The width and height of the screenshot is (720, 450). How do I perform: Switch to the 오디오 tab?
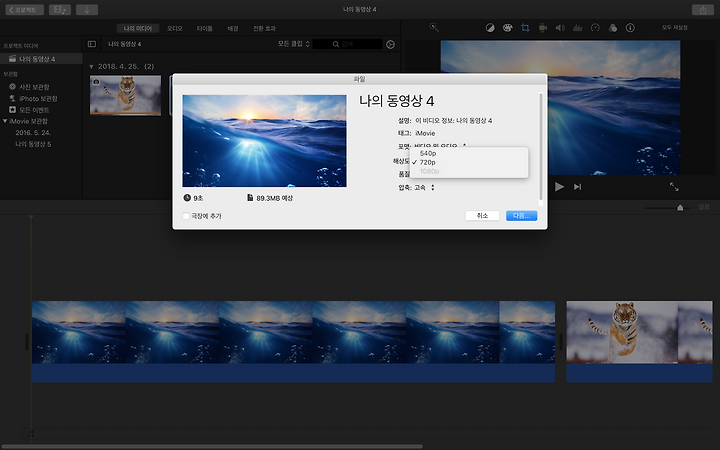point(174,28)
